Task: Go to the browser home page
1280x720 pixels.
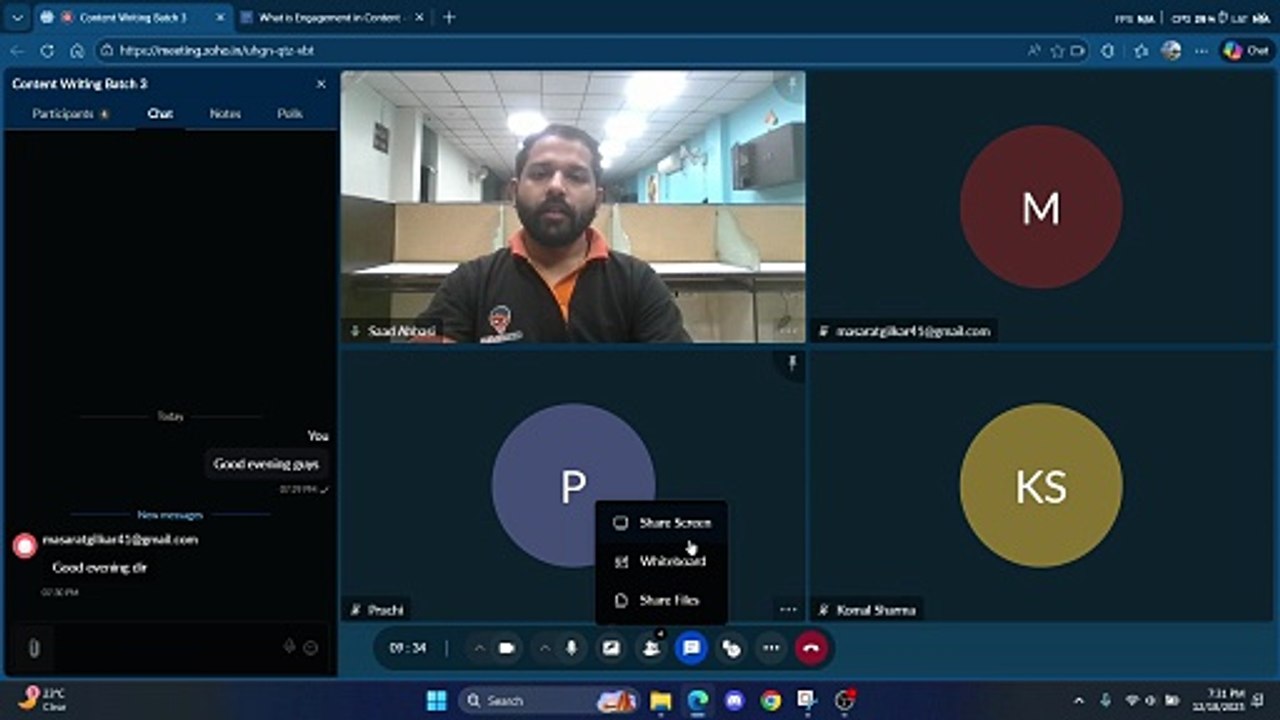Action: pos(77,50)
